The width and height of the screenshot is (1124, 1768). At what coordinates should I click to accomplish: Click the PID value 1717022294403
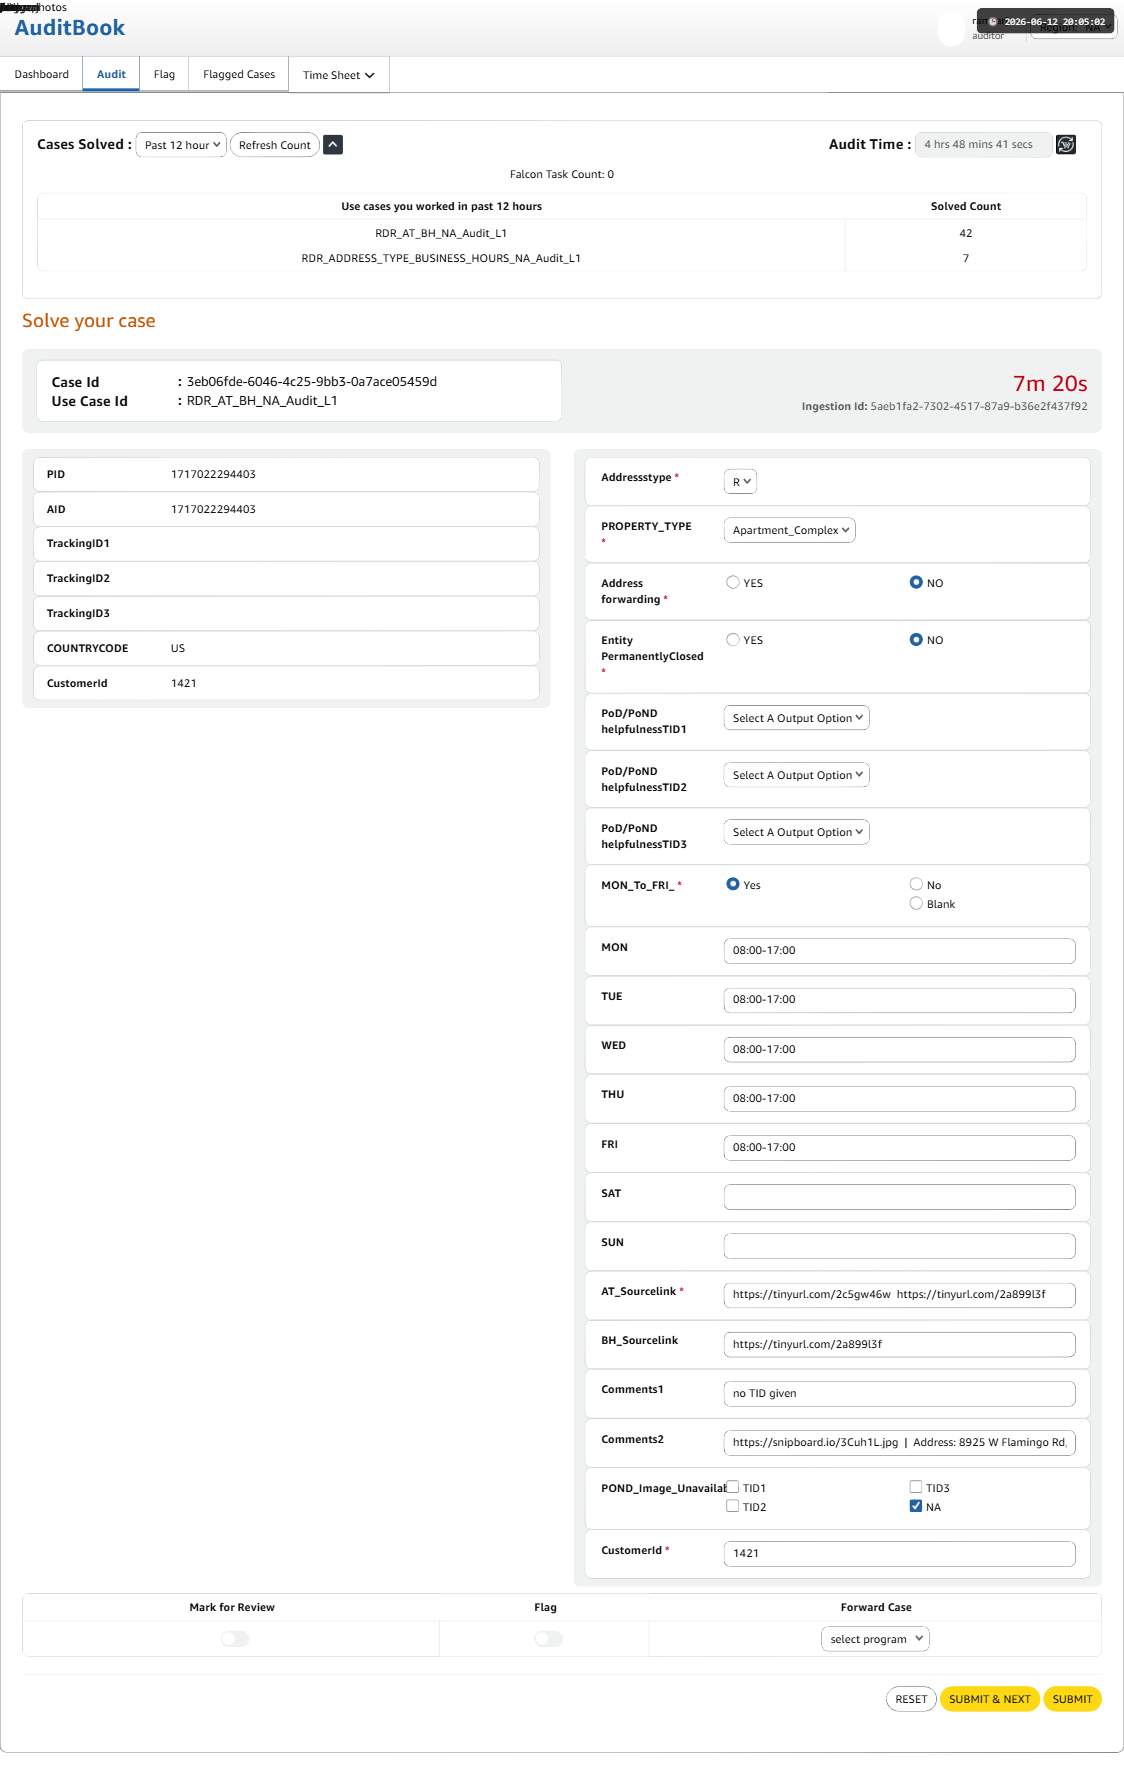(x=213, y=475)
